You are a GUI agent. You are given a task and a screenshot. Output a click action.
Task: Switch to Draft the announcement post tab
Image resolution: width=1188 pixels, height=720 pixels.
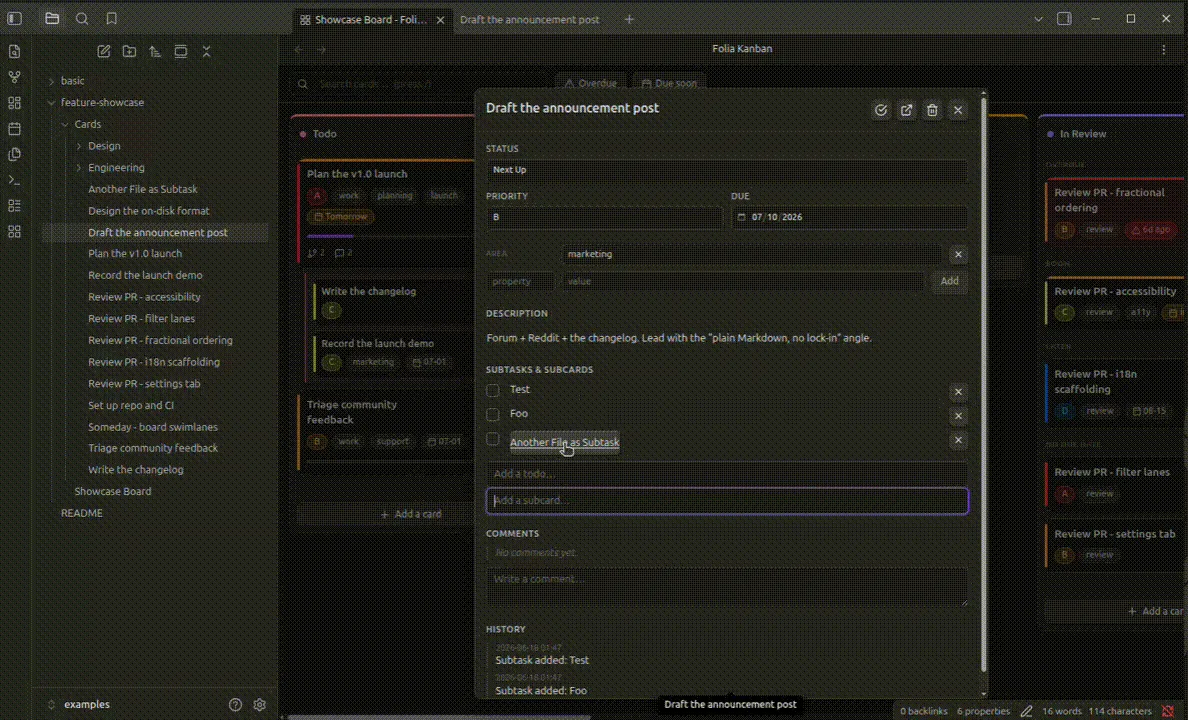pyautogui.click(x=530, y=20)
